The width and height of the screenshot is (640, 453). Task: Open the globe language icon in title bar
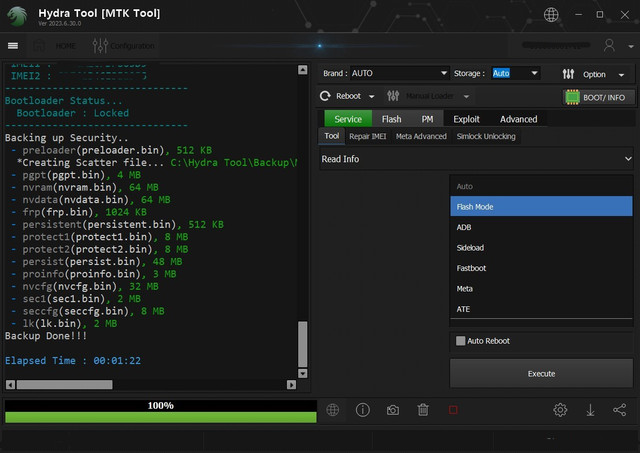pos(551,15)
